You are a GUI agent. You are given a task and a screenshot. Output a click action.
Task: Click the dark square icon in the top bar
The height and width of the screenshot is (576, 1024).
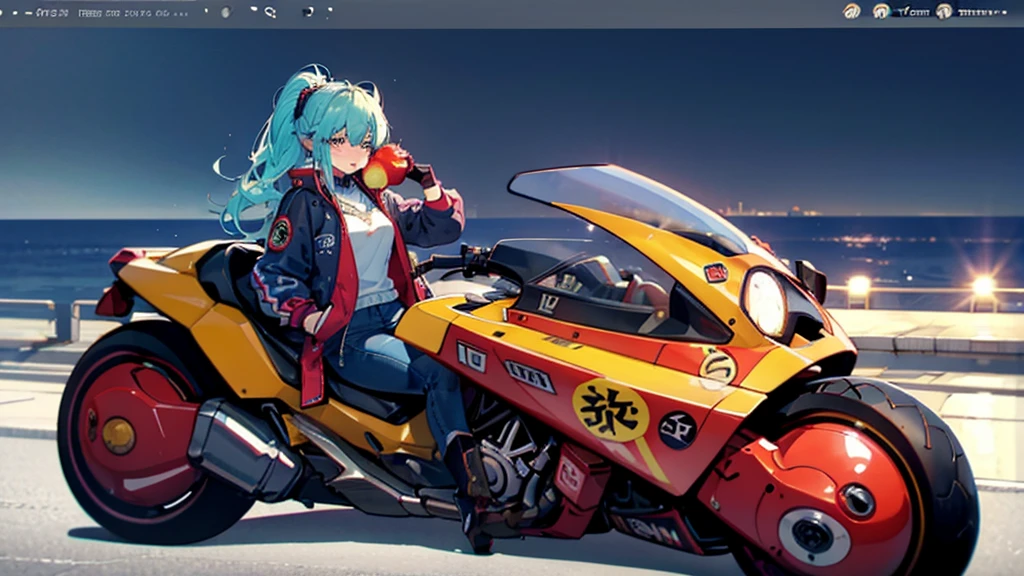pyautogui.click(x=308, y=12)
